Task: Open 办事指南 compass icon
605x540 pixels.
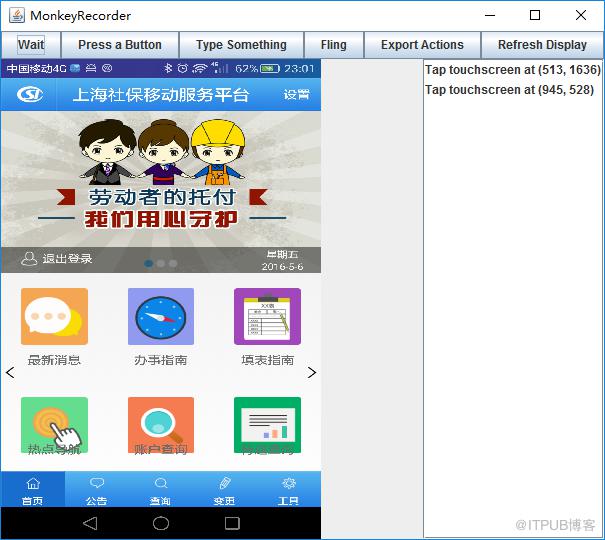Action: pyautogui.click(x=161, y=316)
